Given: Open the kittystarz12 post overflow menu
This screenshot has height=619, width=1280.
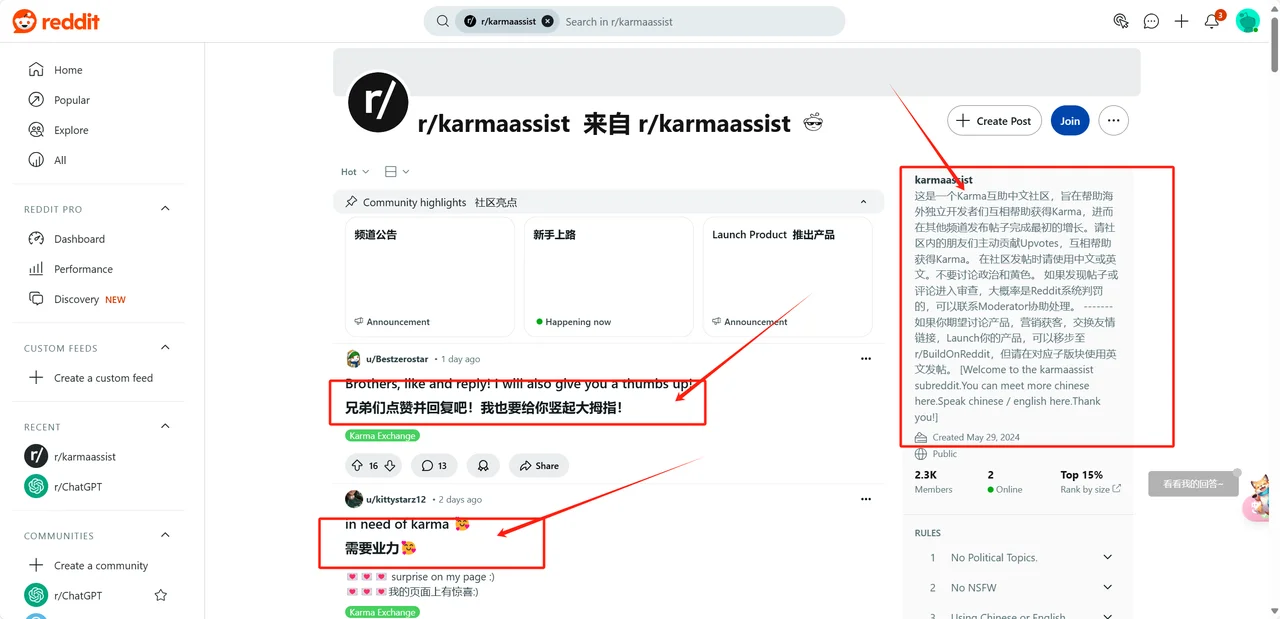Looking at the screenshot, I should (866, 499).
